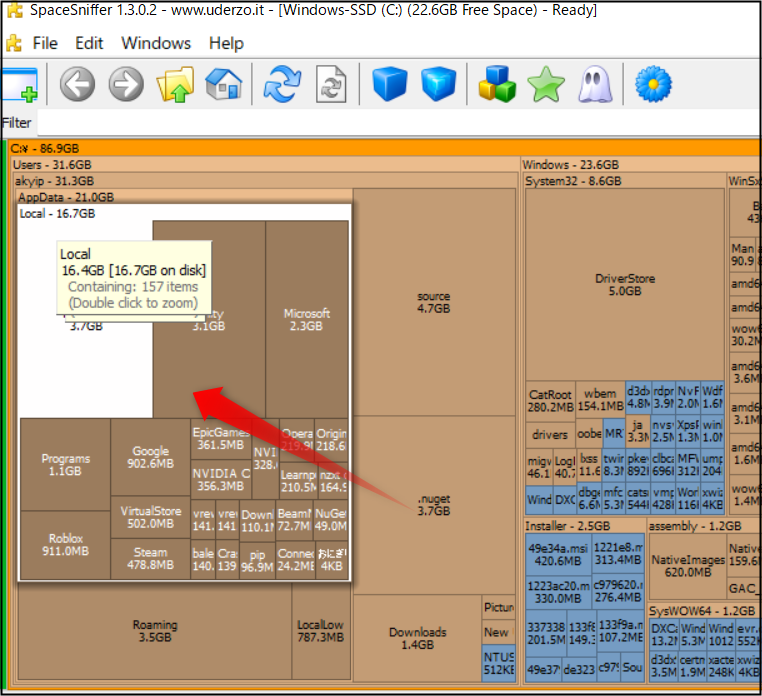Click the pip 96.9MB block
This screenshot has width=762, height=696.
tap(258, 560)
